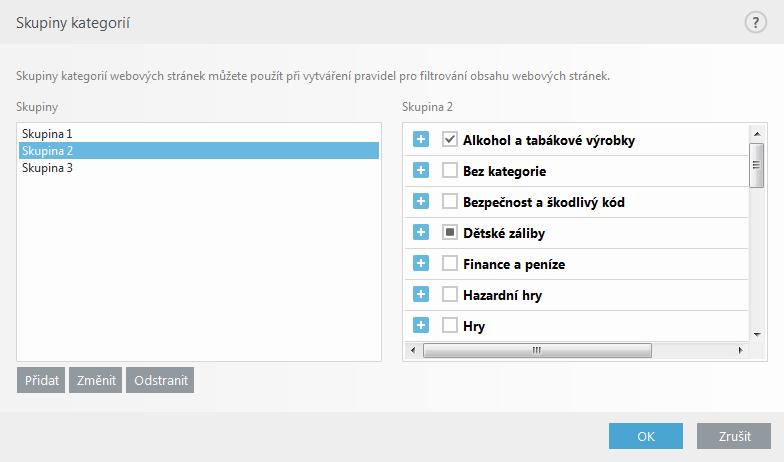784x462 pixels.
Task: Expand Finance a peníze plus icon
Action: (x=420, y=264)
